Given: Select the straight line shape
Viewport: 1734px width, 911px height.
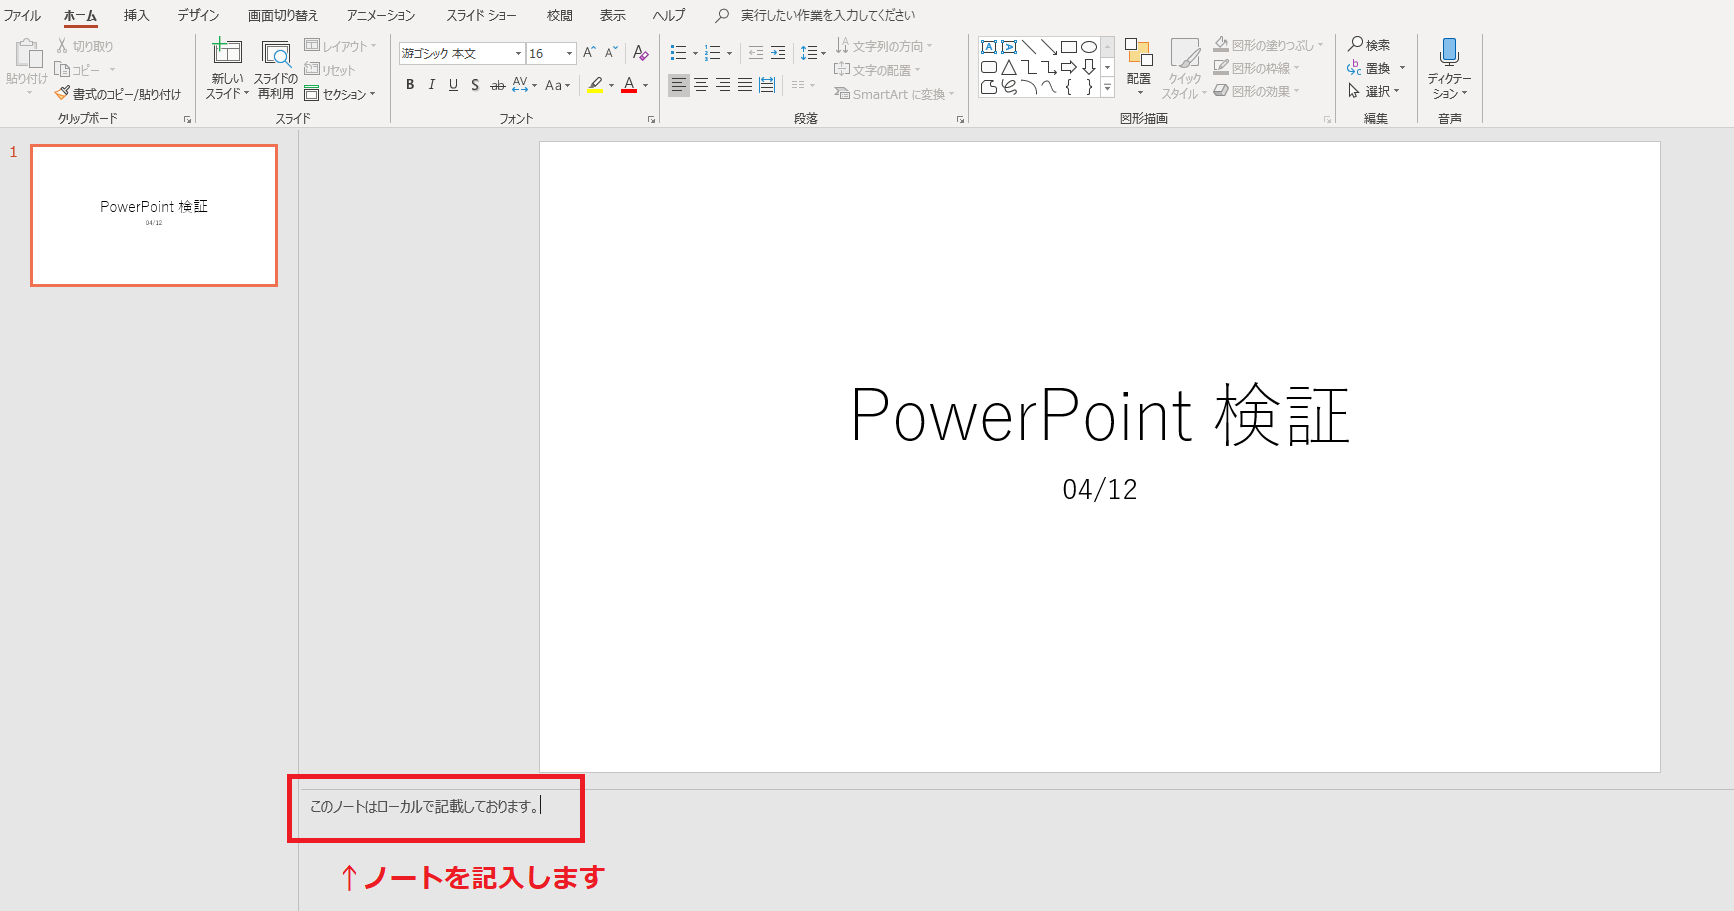Looking at the screenshot, I should tap(1029, 47).
